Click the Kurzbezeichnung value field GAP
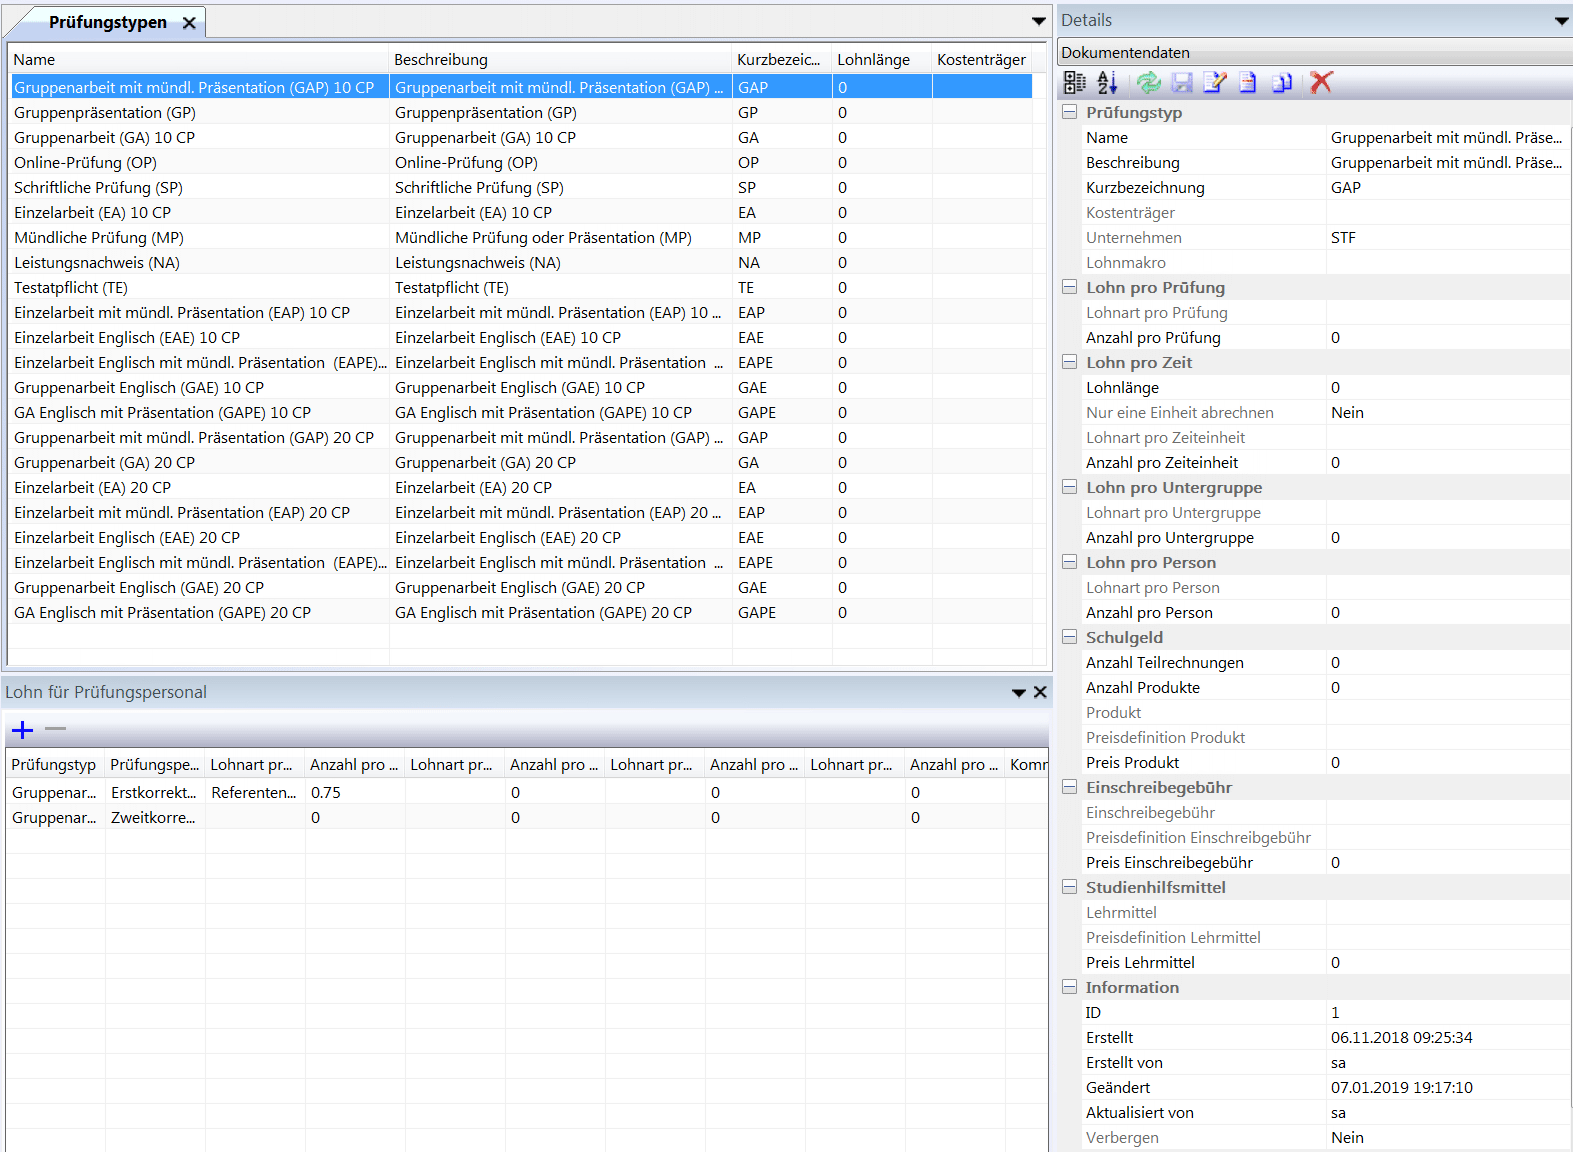The height and width of the screenshot is (1152, 1573). (1445, 188)
